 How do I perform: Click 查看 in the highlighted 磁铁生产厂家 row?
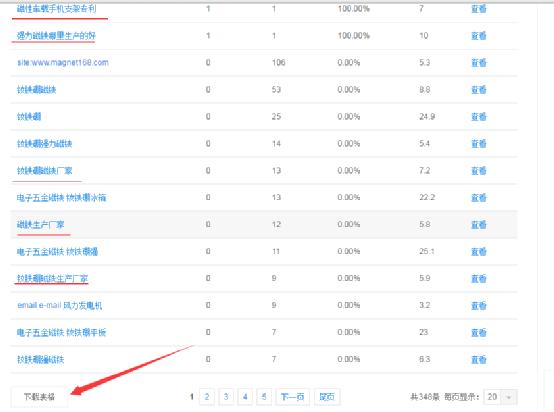479,224
